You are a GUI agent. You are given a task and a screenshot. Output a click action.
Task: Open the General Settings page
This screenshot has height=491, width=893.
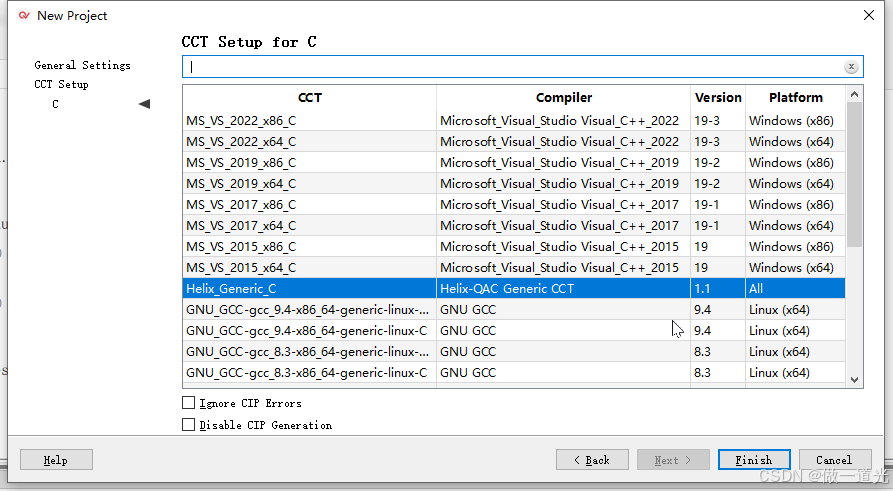[83, 65]
